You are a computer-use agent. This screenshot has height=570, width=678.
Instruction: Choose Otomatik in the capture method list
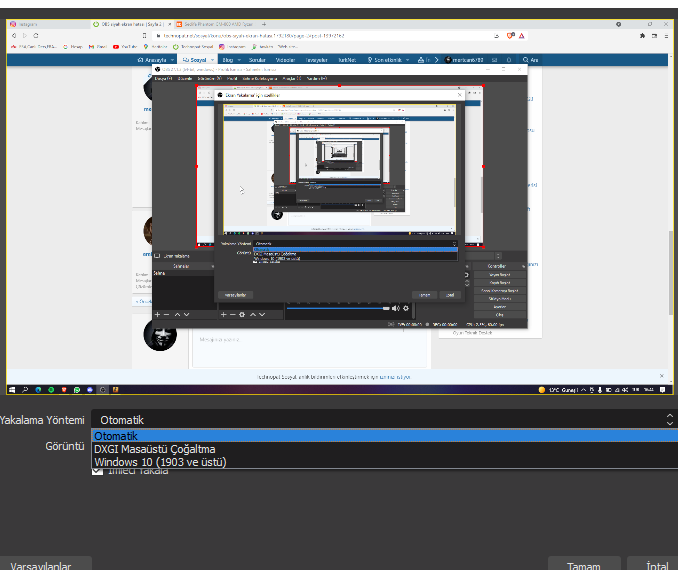click(x=384, y=436)
